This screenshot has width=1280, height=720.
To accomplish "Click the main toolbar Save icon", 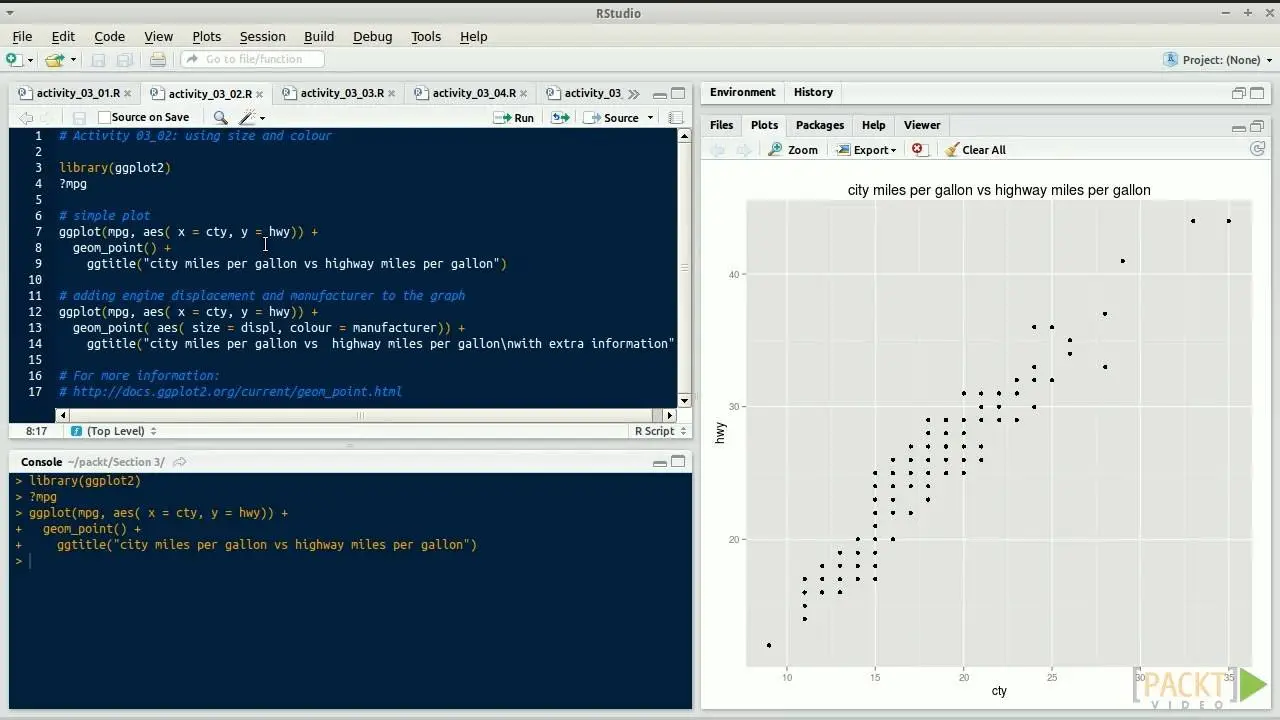I will tap(98, 60).
